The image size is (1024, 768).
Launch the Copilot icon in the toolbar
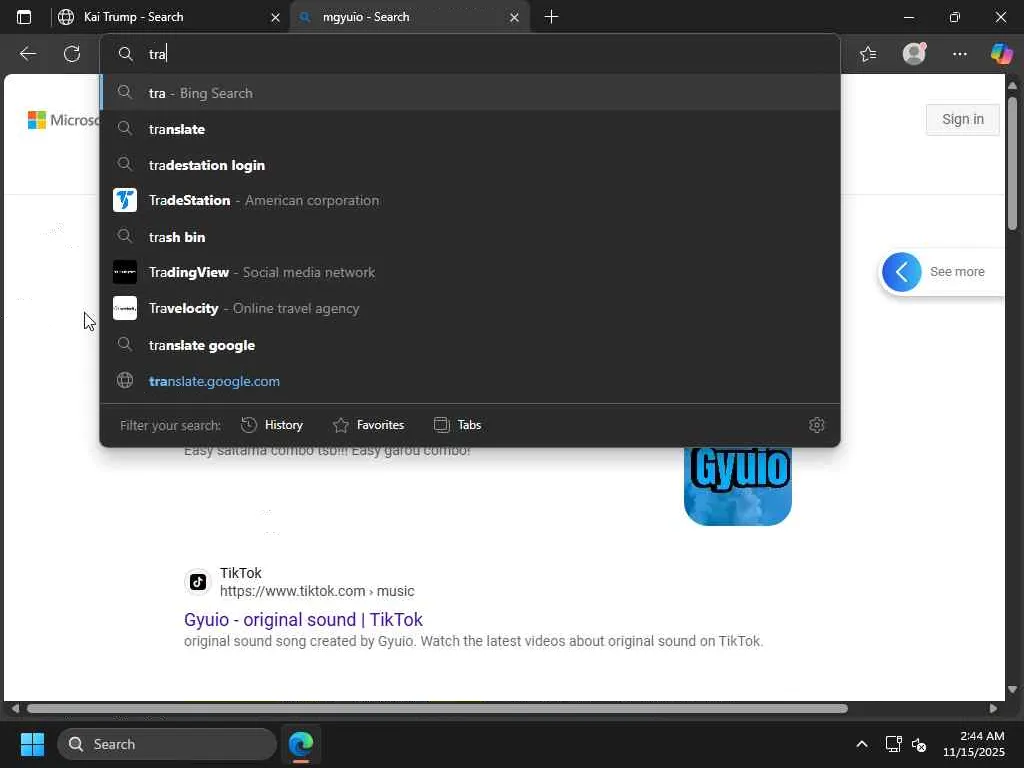coord(1001,54)
